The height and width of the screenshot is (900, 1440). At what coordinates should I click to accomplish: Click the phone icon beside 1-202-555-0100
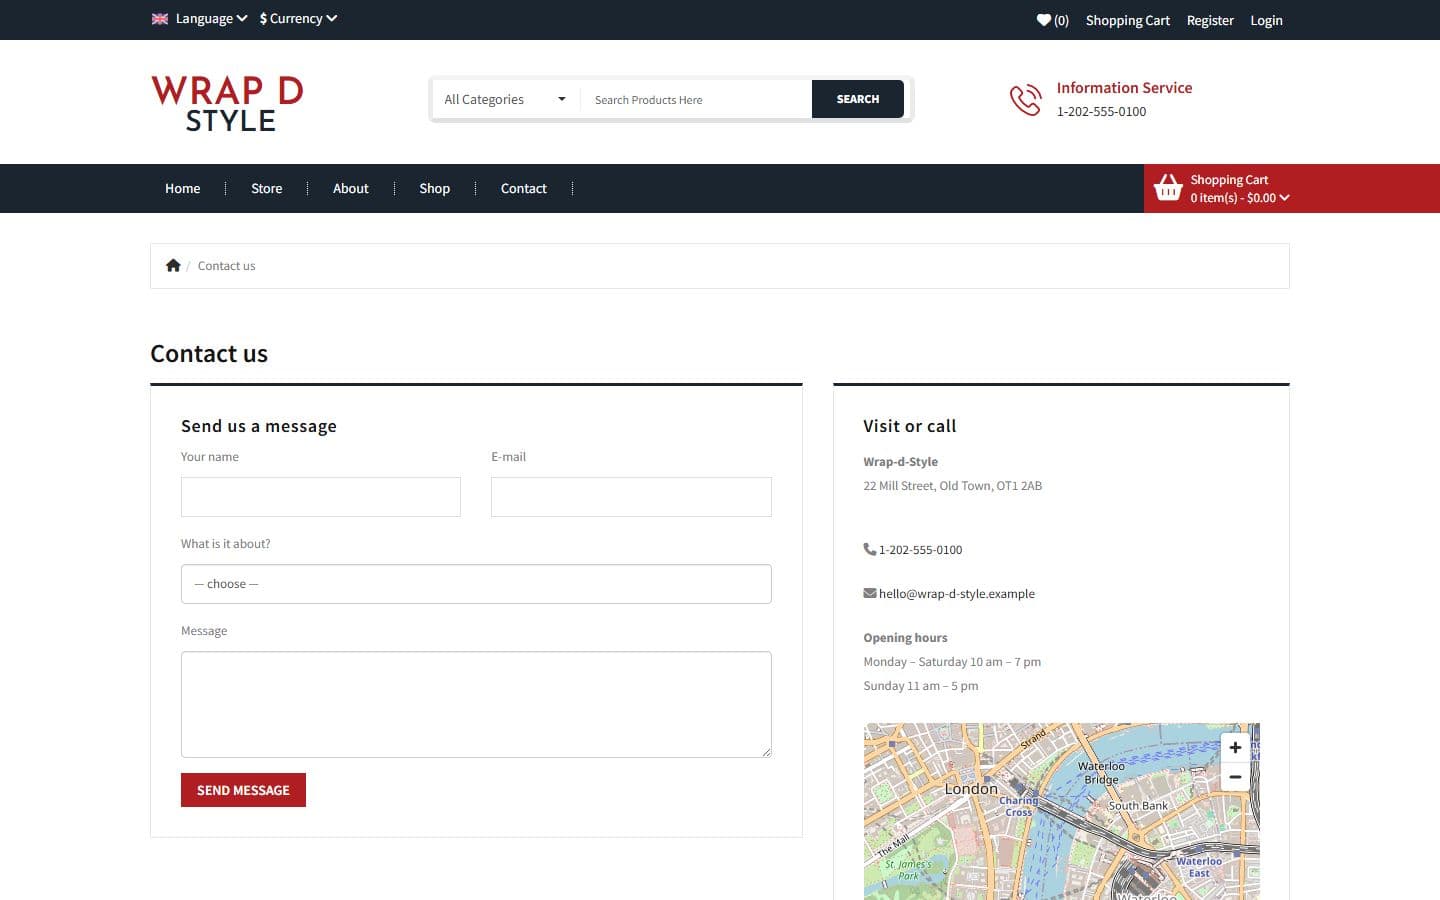click(x=870, y=549)
